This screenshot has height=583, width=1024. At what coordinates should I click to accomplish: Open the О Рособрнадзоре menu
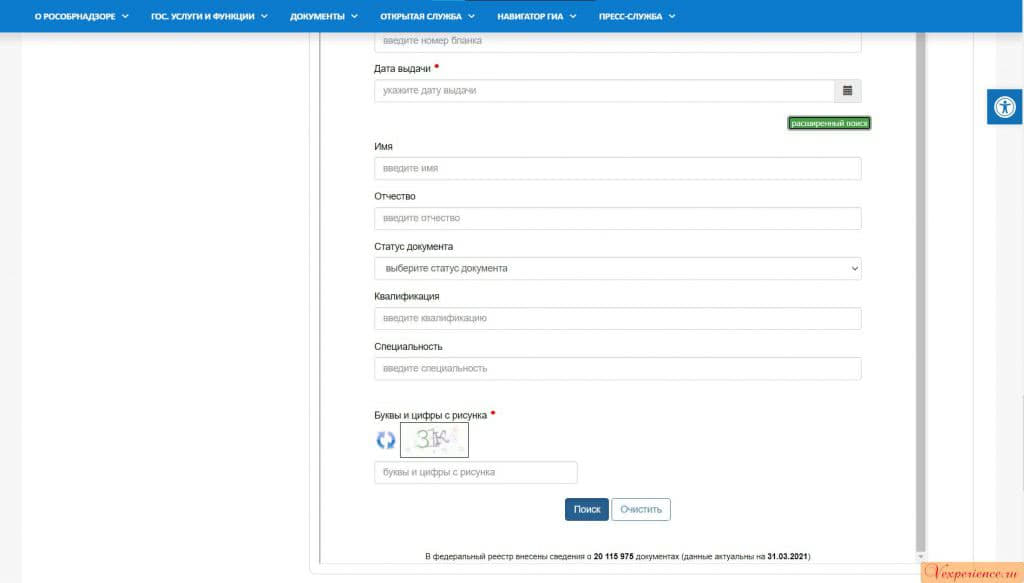81,16
